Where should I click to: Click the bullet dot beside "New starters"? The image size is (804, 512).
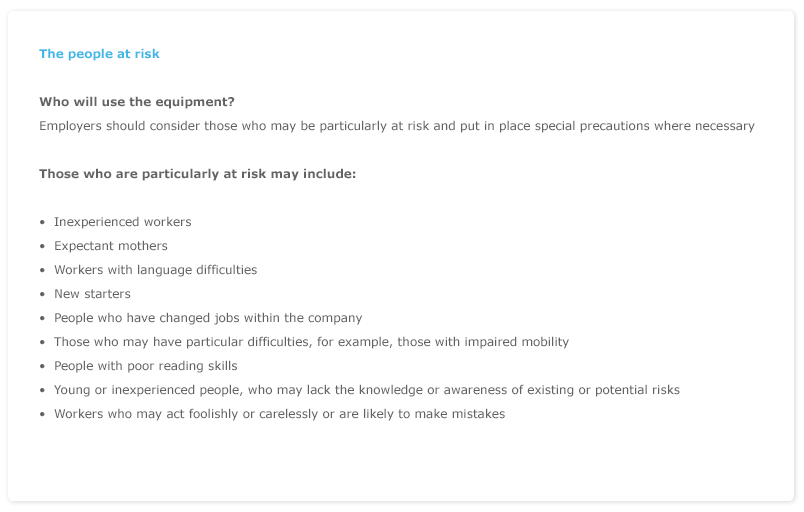pyautogui.click(x=42, y=295)
